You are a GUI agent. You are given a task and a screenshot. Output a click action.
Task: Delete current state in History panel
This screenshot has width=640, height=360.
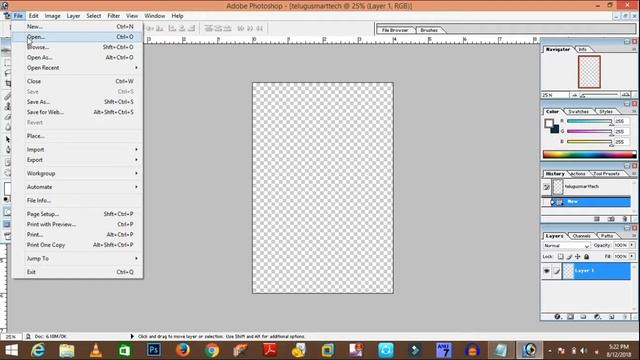click(625, 219)
